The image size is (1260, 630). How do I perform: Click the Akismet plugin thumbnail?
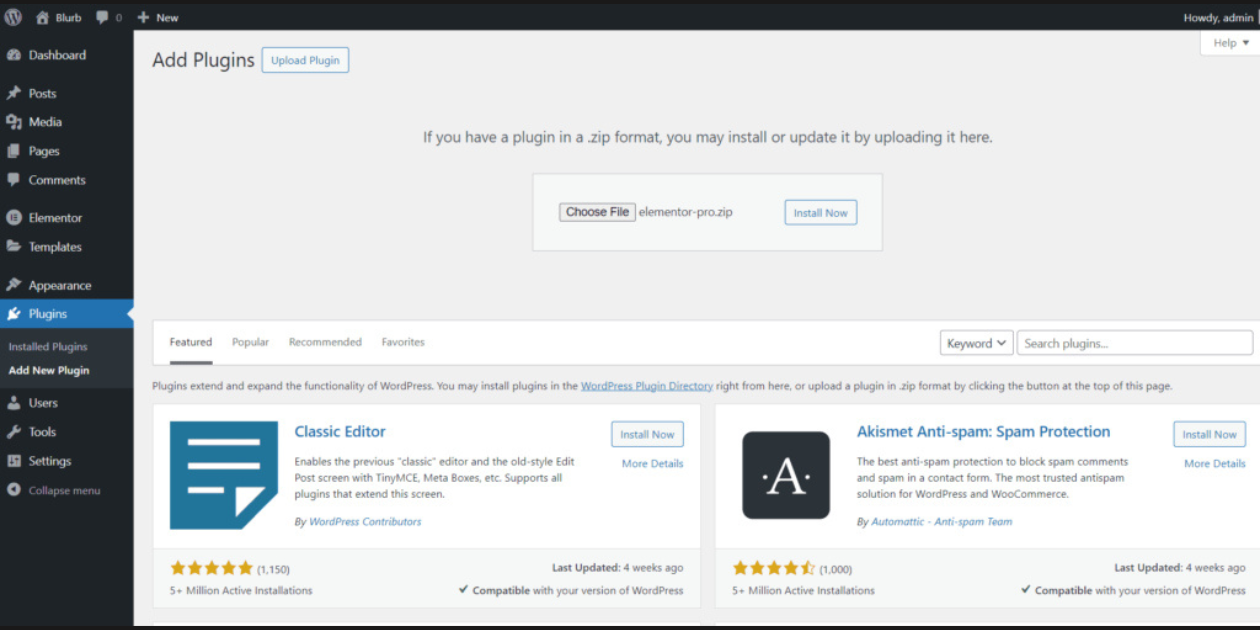(786, 475)
